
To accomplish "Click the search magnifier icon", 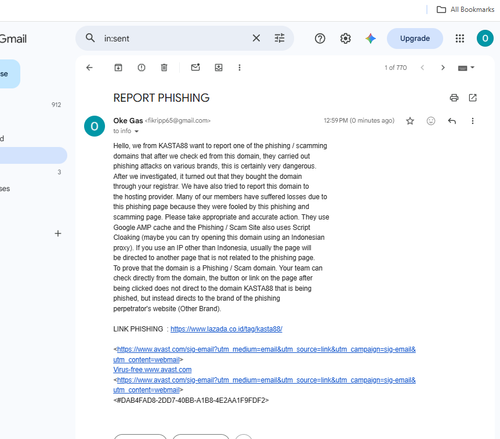I will [90, 38].
